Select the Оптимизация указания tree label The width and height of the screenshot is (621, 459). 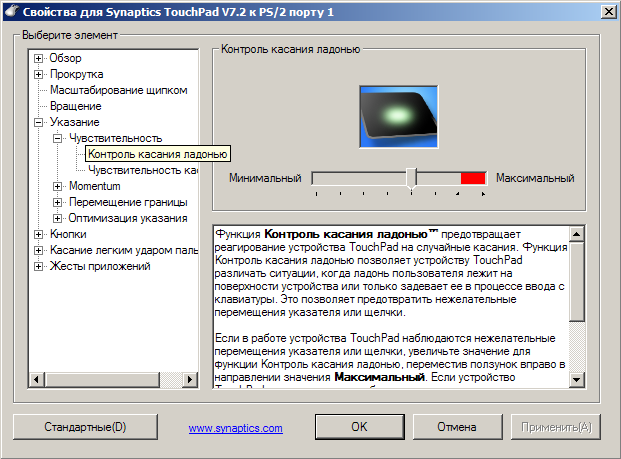128,218
